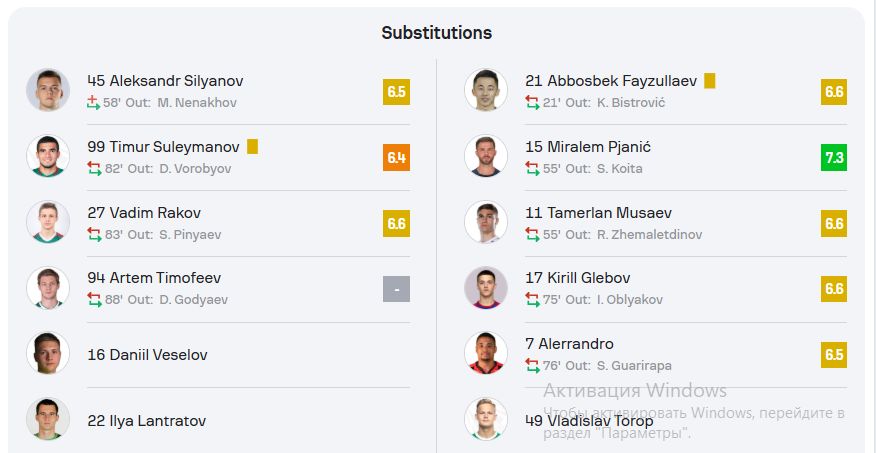Open Aleksandr Silyanov's player photo
Image resolution: width=876 pixels, height=453 pixels.
coord(48,90)
